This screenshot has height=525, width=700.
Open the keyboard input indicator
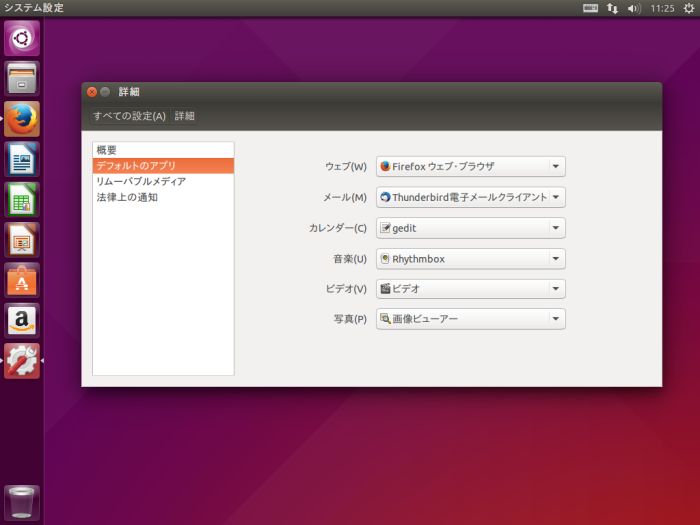click(590, 8)
